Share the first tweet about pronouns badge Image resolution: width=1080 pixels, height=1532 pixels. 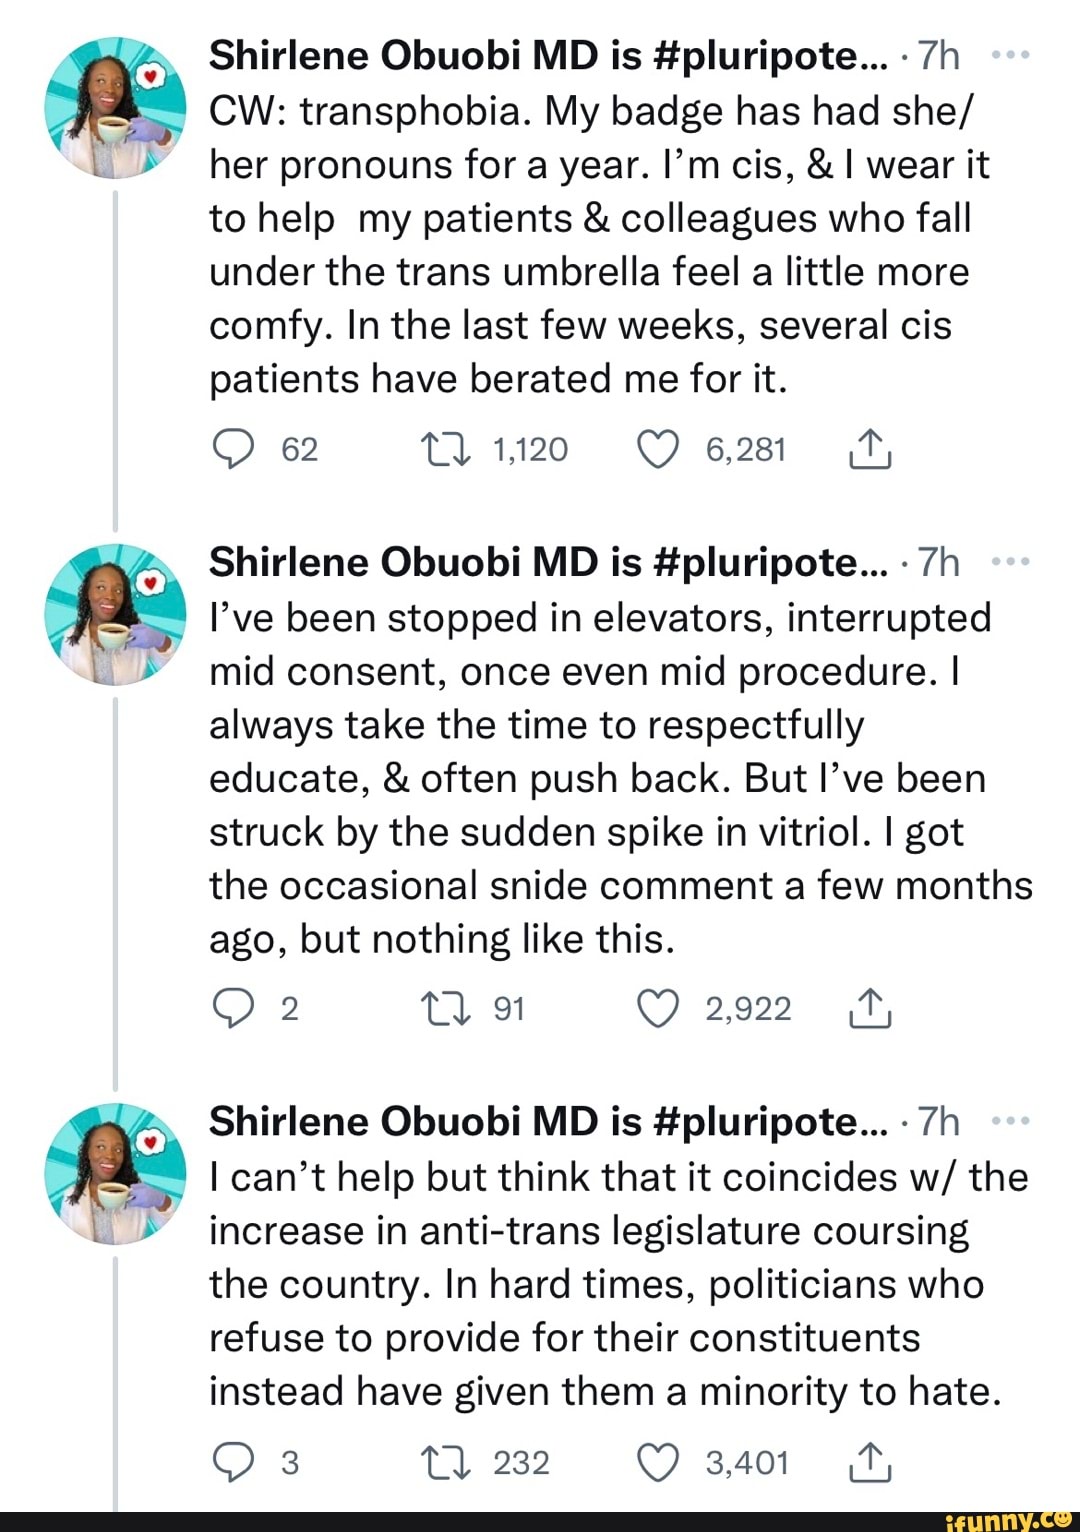869,450
